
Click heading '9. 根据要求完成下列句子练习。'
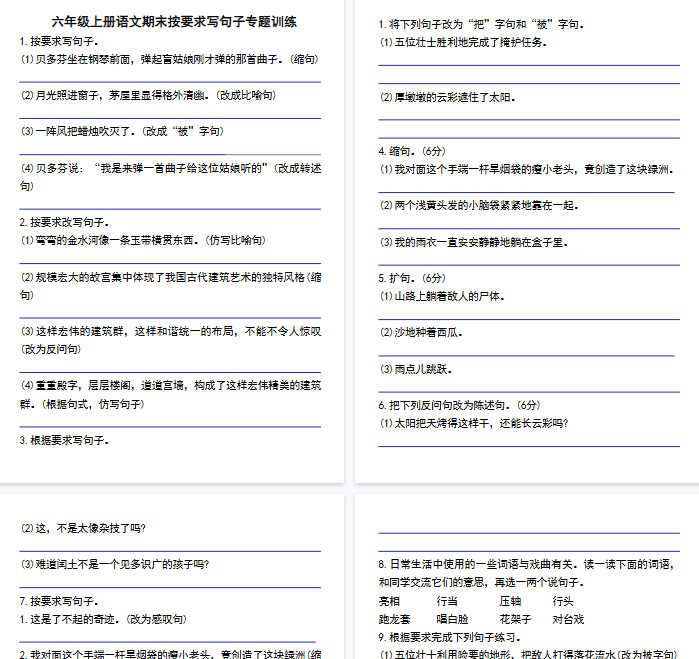[x=449, y=638]
